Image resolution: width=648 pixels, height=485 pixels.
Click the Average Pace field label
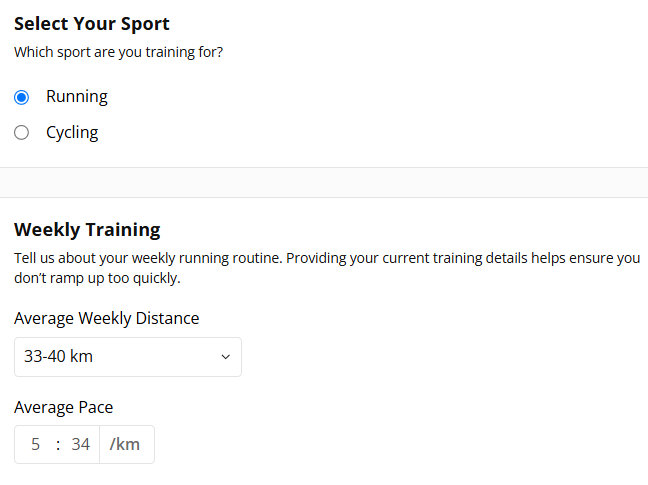[x=64, y=407]
